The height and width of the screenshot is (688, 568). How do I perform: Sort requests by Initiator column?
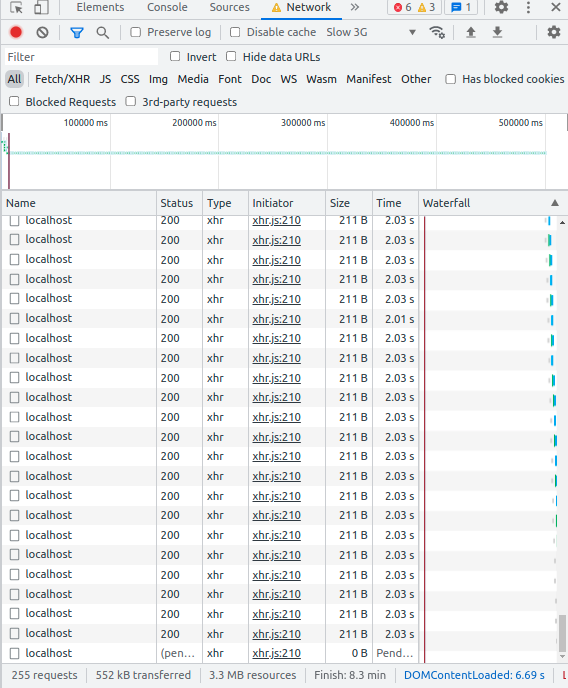(287, 203)
